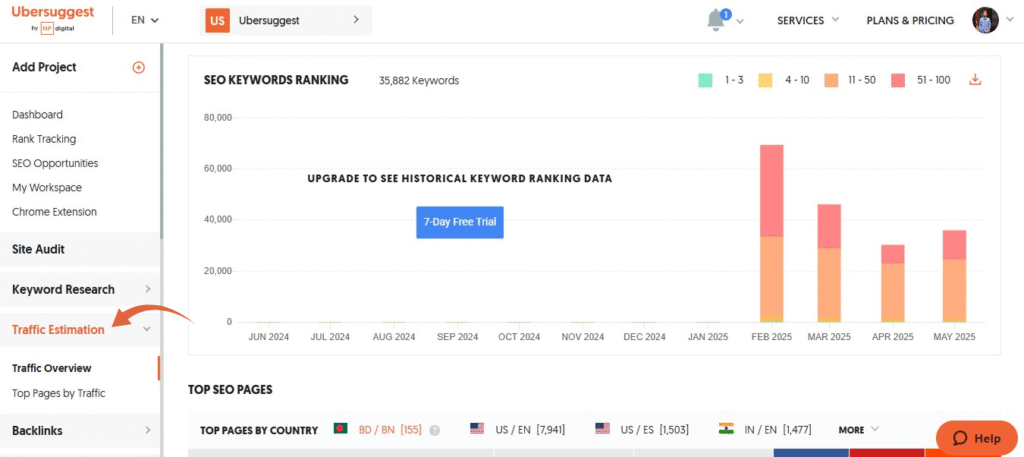The height and width of the screenshot is (457, 1024).
Task: Click the MAY 2025 chart bar
Action: click(x=954, y=276)
